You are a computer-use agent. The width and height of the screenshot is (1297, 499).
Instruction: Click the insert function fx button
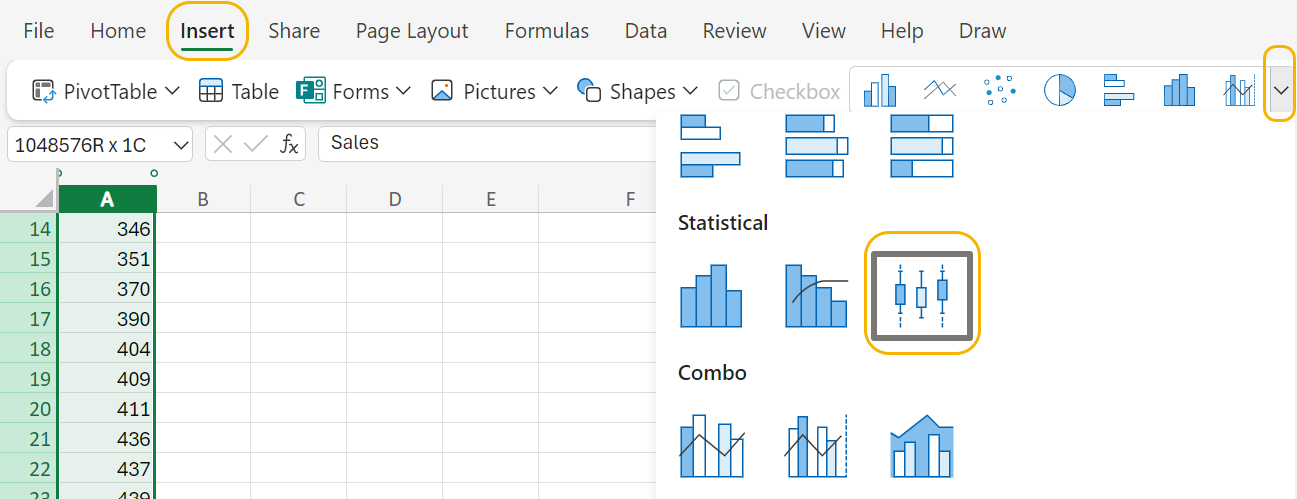(x=289, y=144)
